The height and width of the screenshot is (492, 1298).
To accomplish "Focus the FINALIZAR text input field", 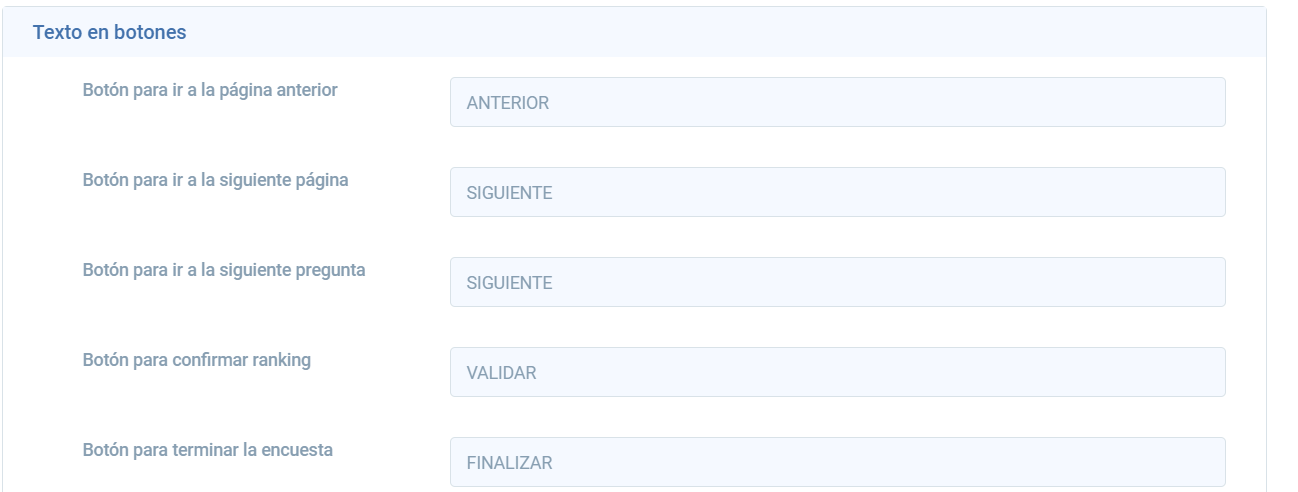I will [x=837, y=462].
